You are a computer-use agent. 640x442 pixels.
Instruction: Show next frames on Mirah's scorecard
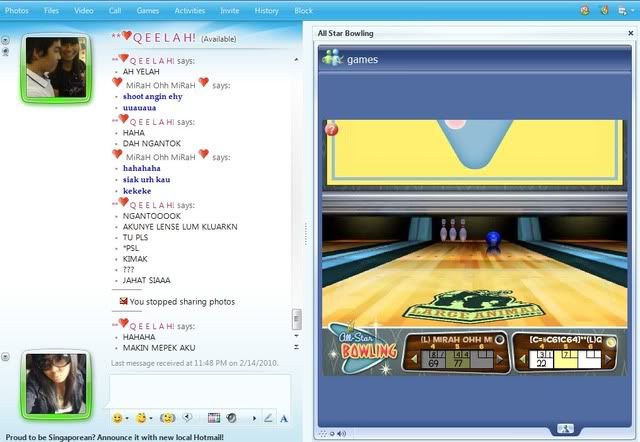click(500, 360)
